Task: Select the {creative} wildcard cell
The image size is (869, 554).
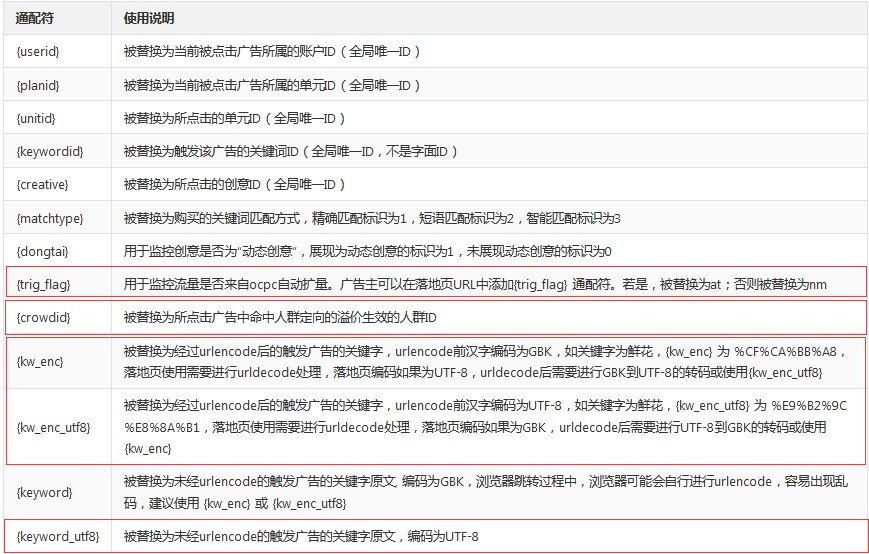Action: [41, 184]
